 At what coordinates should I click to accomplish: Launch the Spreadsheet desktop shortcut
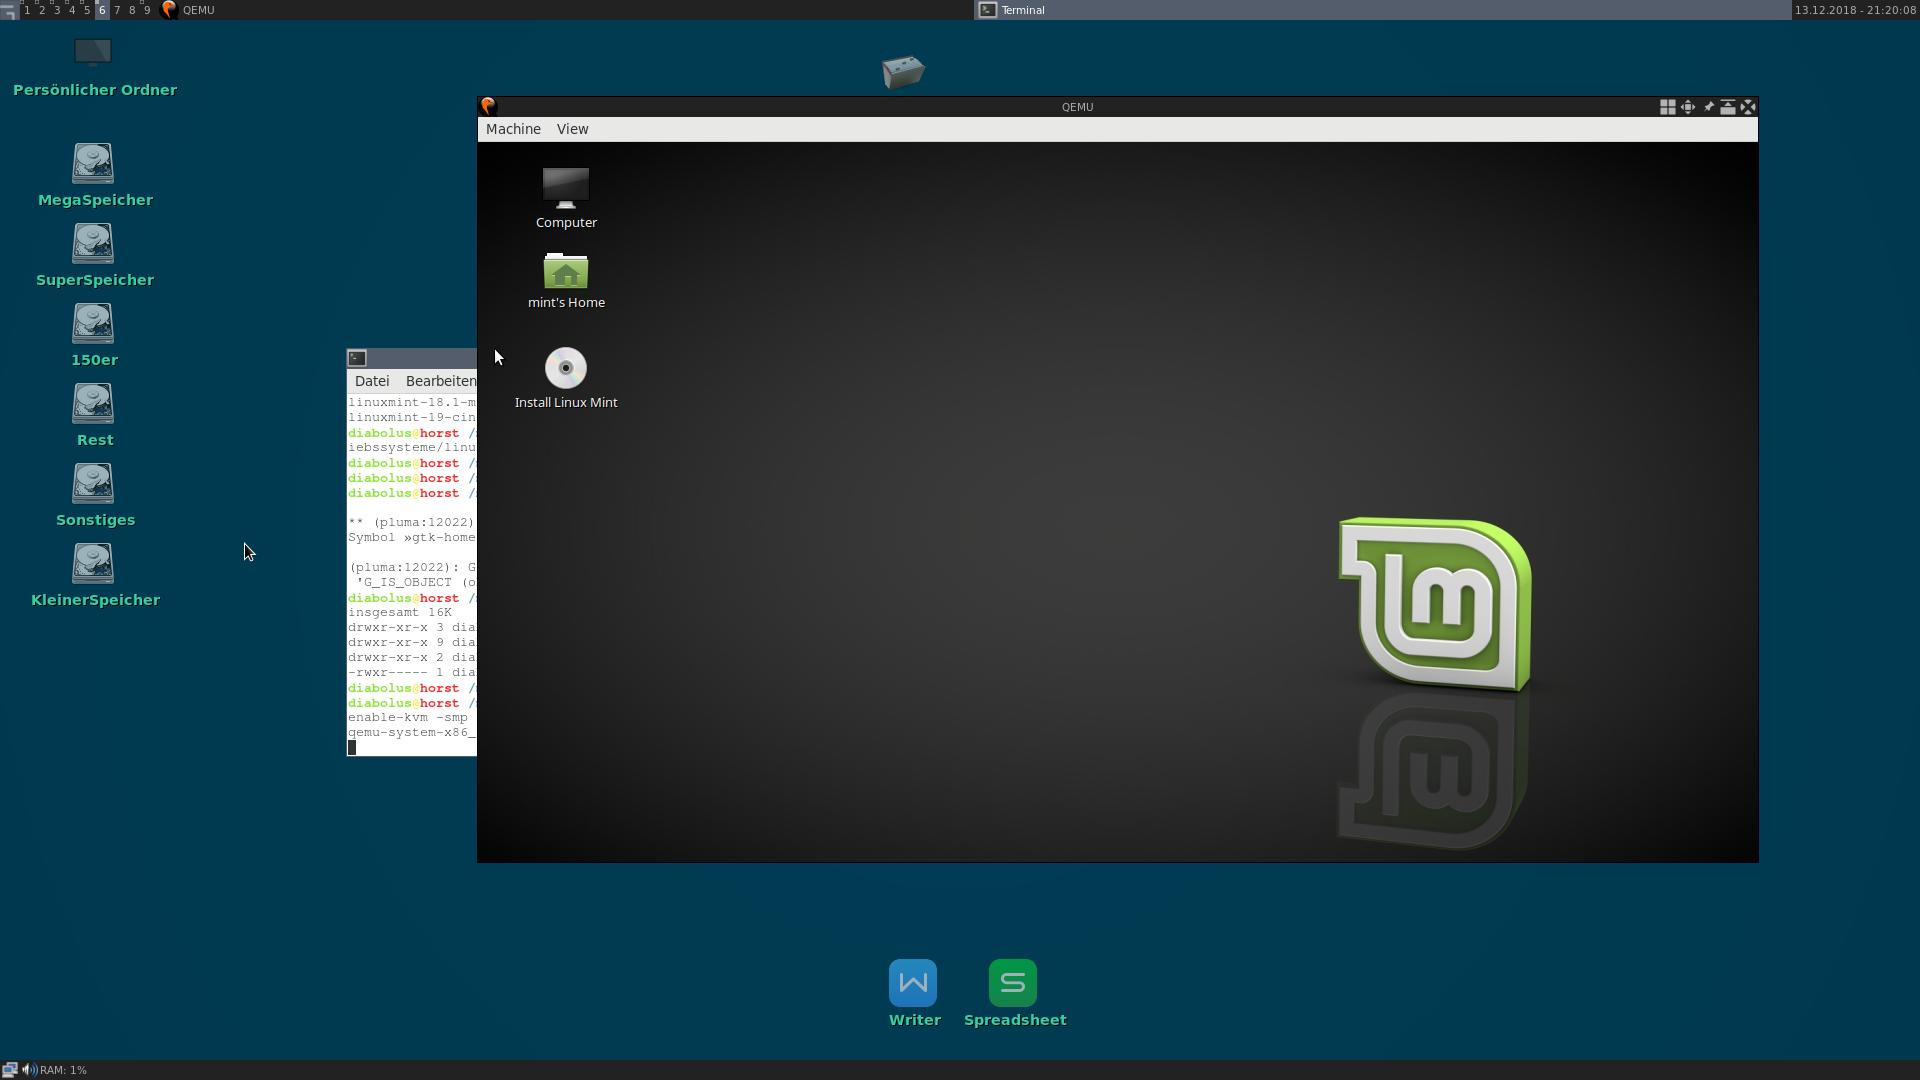1013,983
